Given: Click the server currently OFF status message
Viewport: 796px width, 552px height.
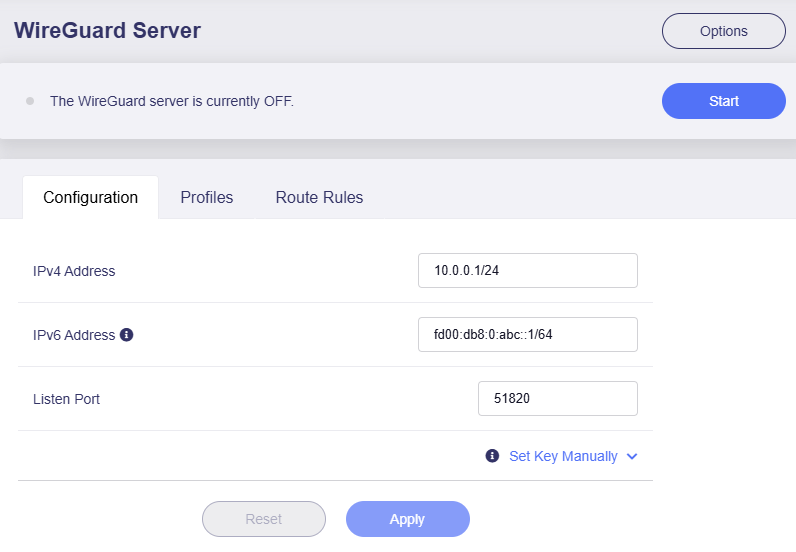Looking at the screenshot, I should tap(172, 101).
